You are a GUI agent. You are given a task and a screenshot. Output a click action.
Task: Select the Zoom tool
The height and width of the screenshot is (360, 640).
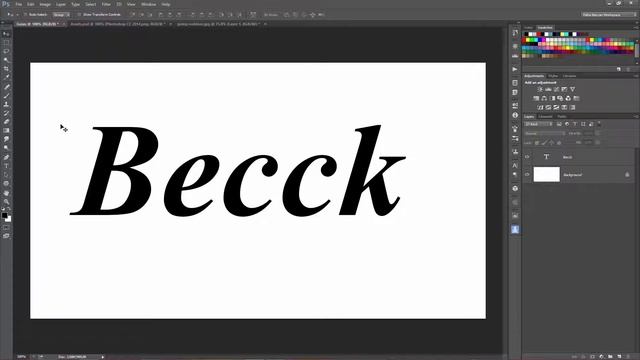click(6, 202)
